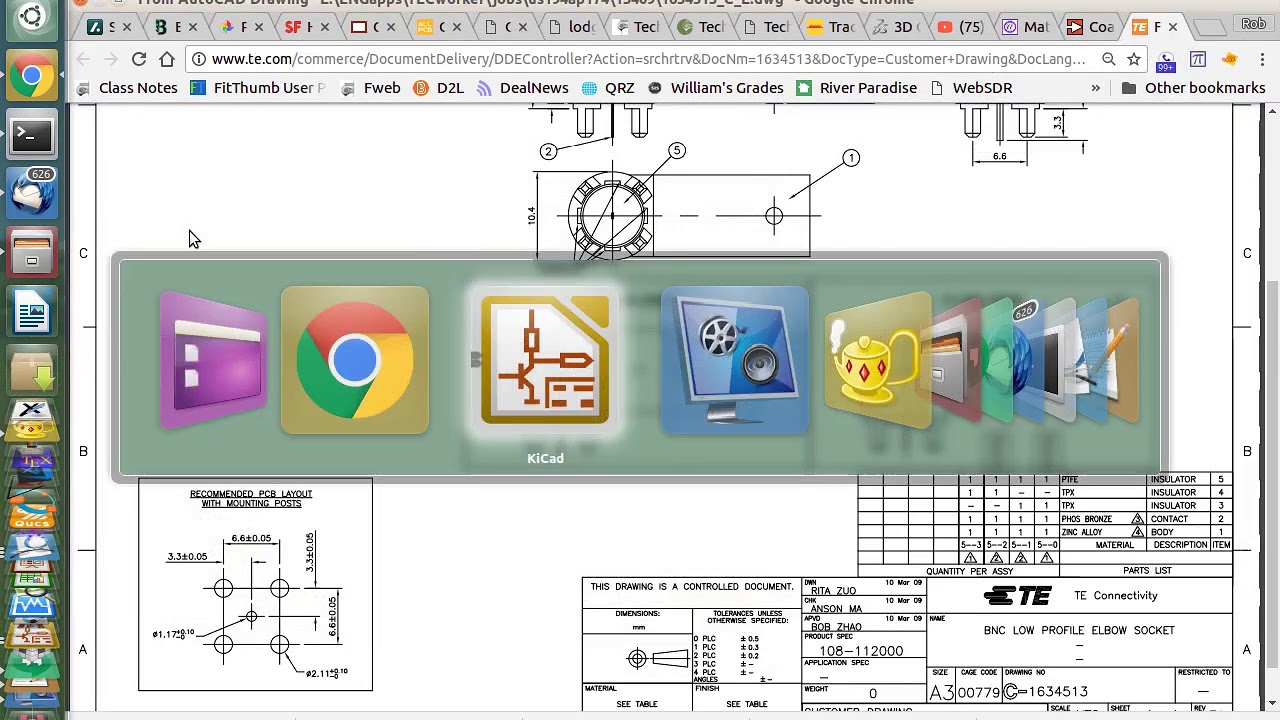Switch to the lodg tab
This screenshot has height=720, width=1280.
coord(570,27)
